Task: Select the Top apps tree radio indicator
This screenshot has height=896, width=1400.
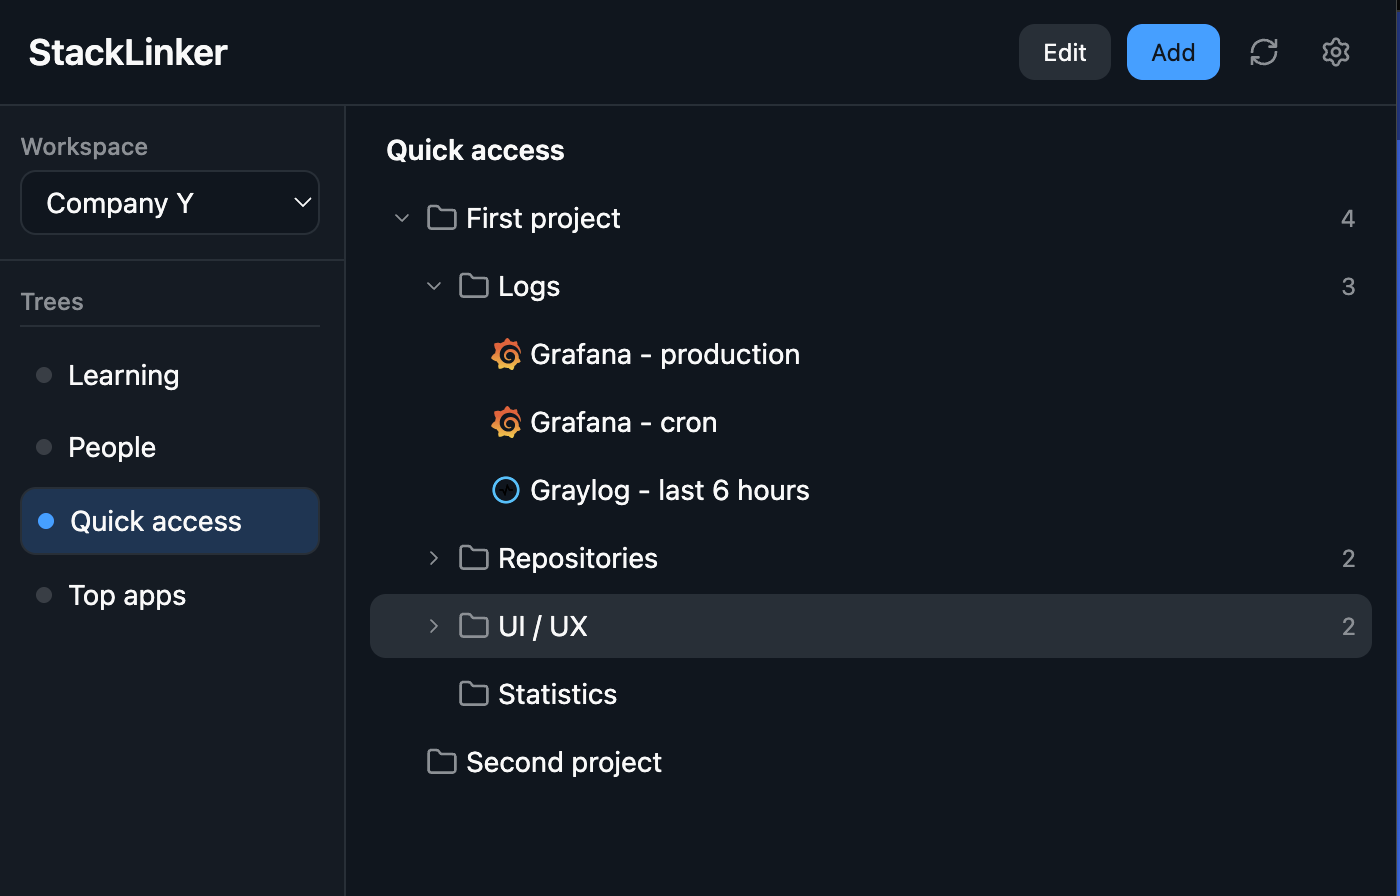Action: (x=43, y=595)
